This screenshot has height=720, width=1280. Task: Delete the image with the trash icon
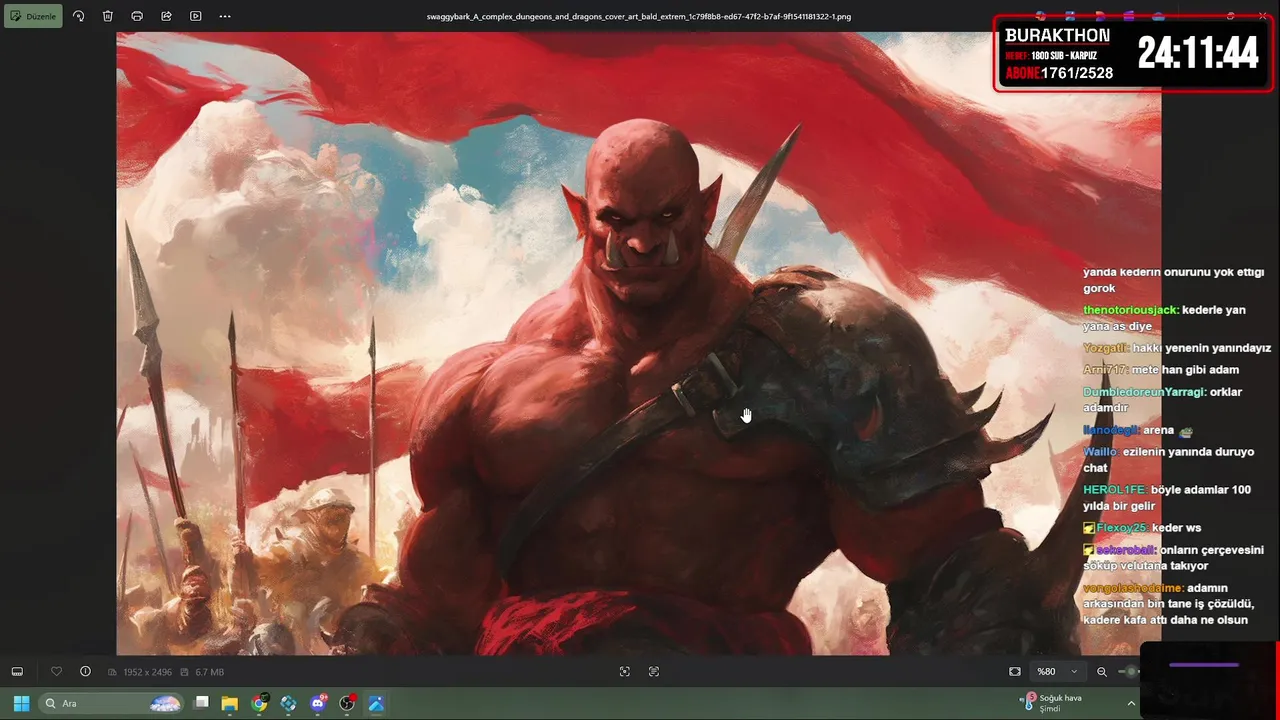pos(108,16)
